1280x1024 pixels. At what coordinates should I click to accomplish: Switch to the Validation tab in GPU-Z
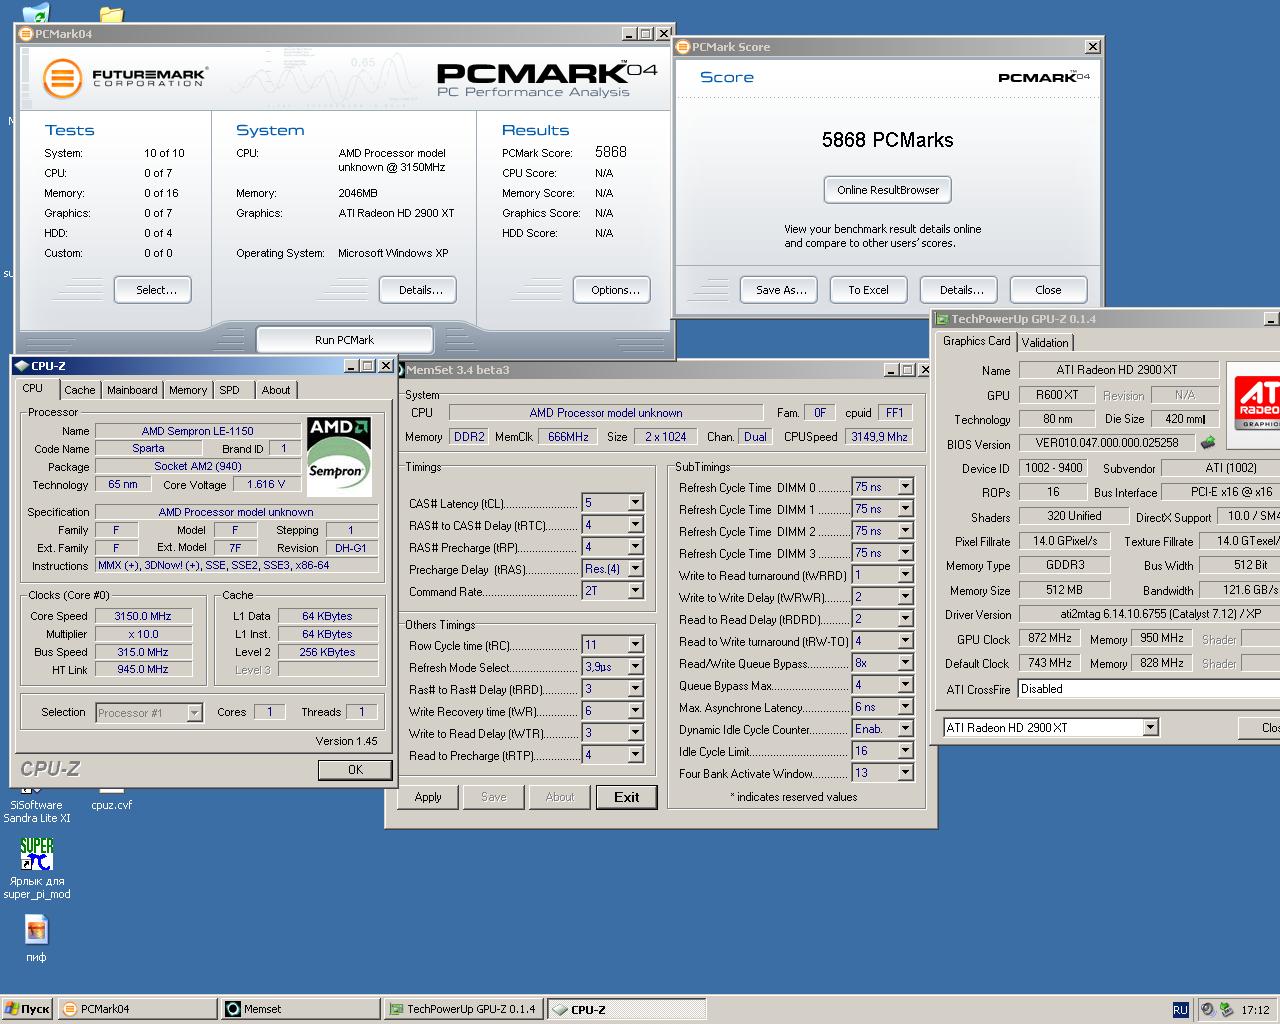coord(1045,342)
